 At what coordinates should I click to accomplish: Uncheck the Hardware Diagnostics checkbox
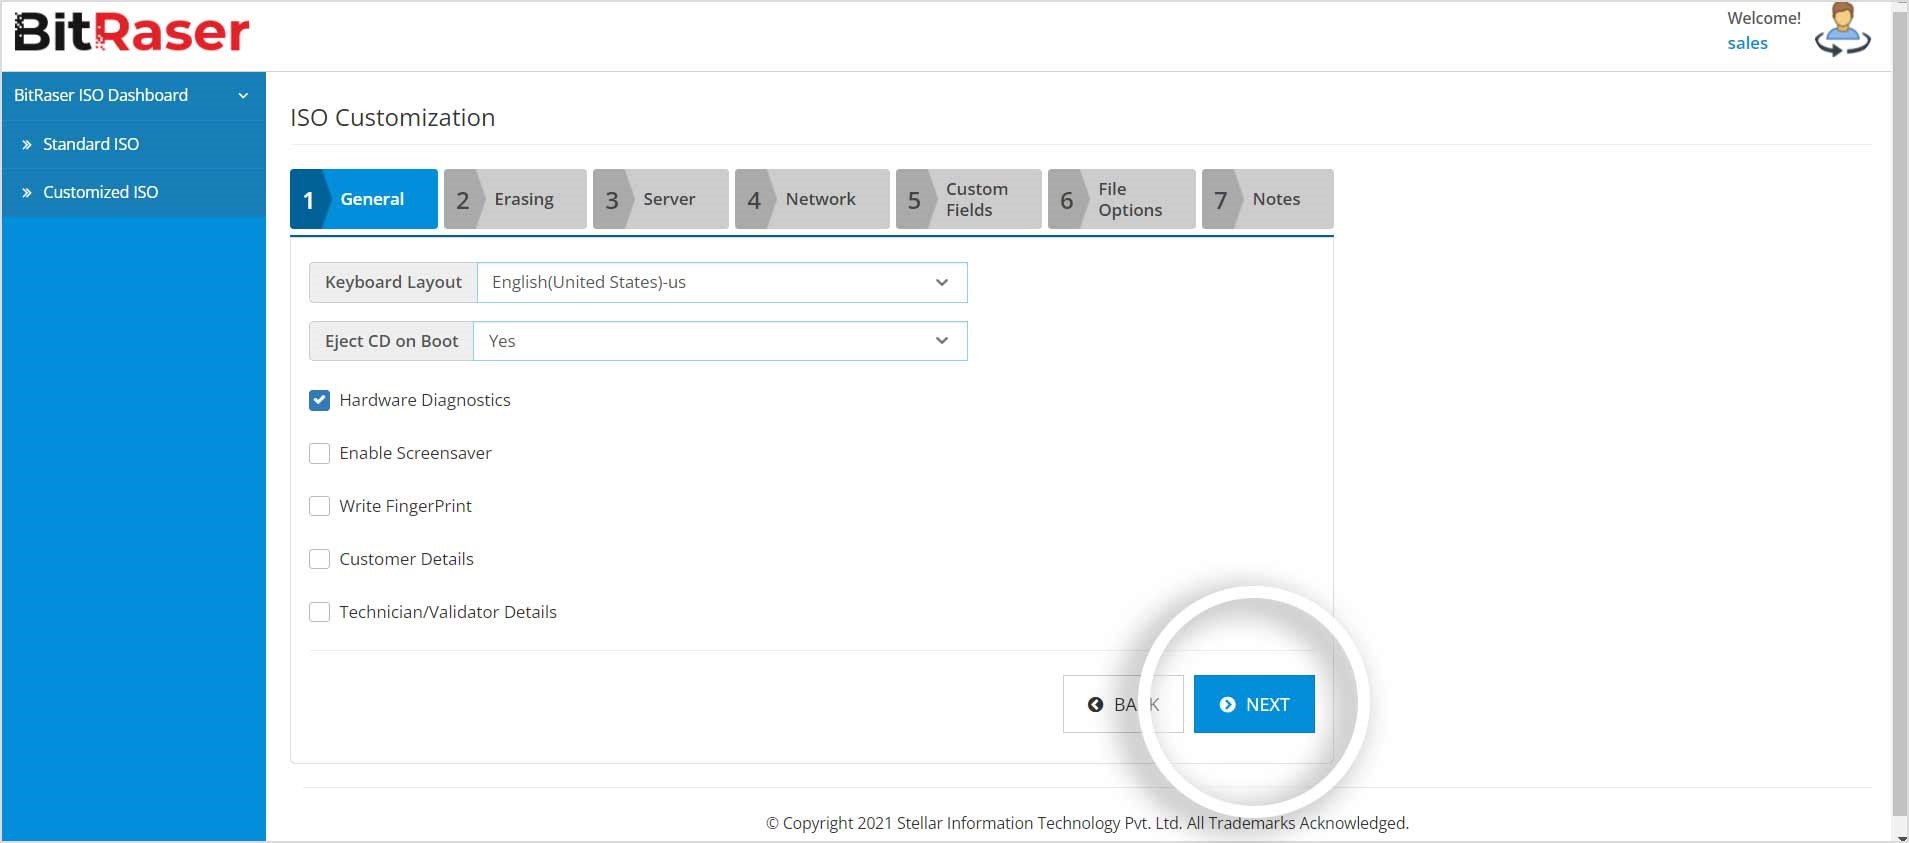click(x=319, y=400)
